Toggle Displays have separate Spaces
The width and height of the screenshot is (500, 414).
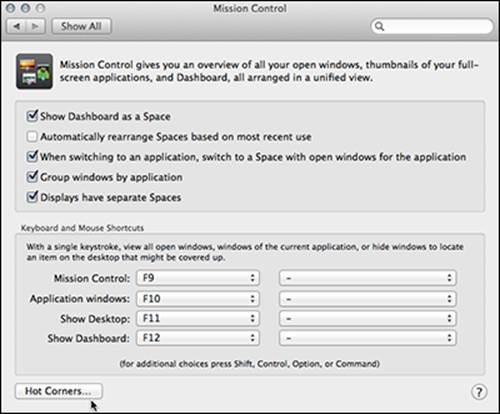32,197
